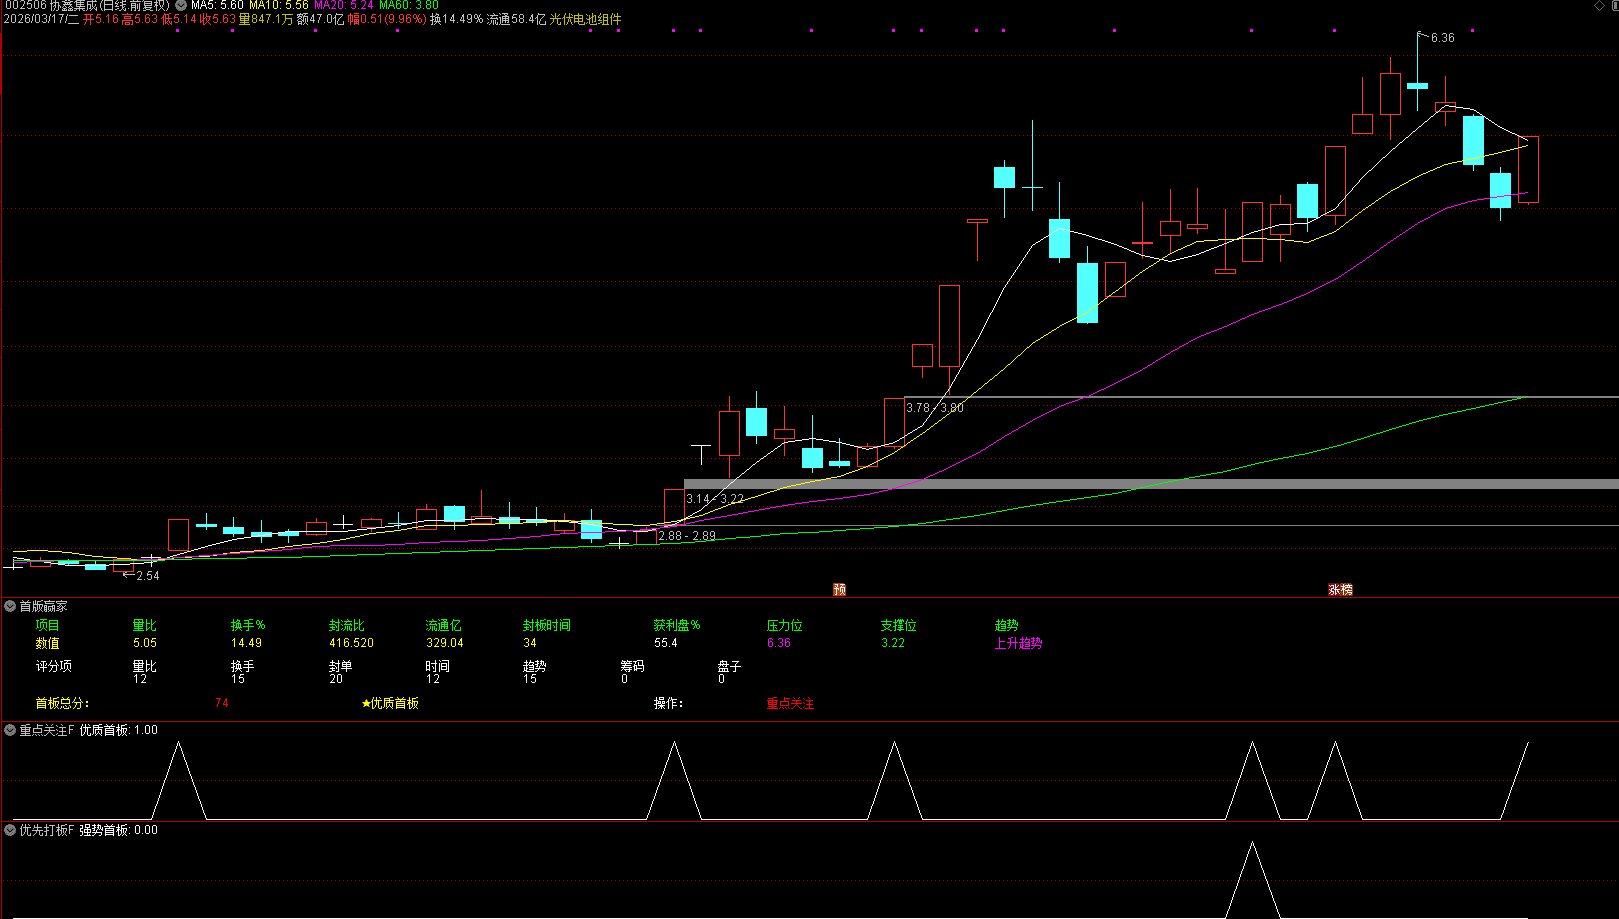The image size is (1619, 919).
Task: Click the 预 marker below the chart
Action: point(840,590)
